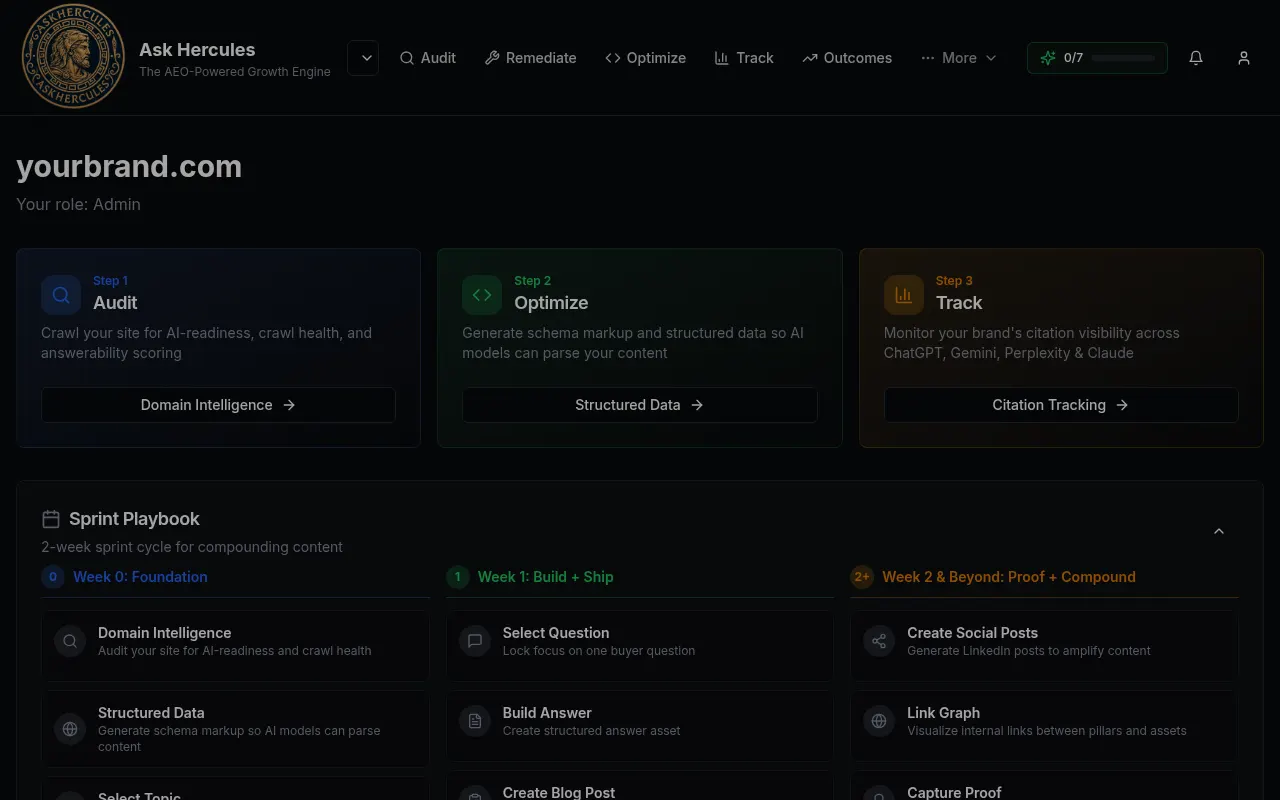This screenshot has height=800, width=1280.
Task: Expand the More navigation dropdown
Action: (x=959, y=58)
